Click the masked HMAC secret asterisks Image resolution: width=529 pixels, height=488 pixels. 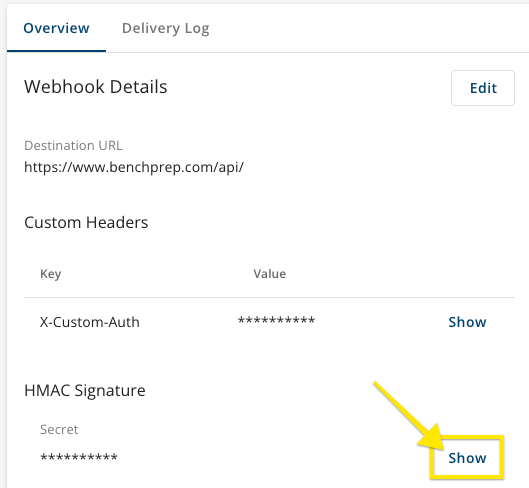[79, 457]
